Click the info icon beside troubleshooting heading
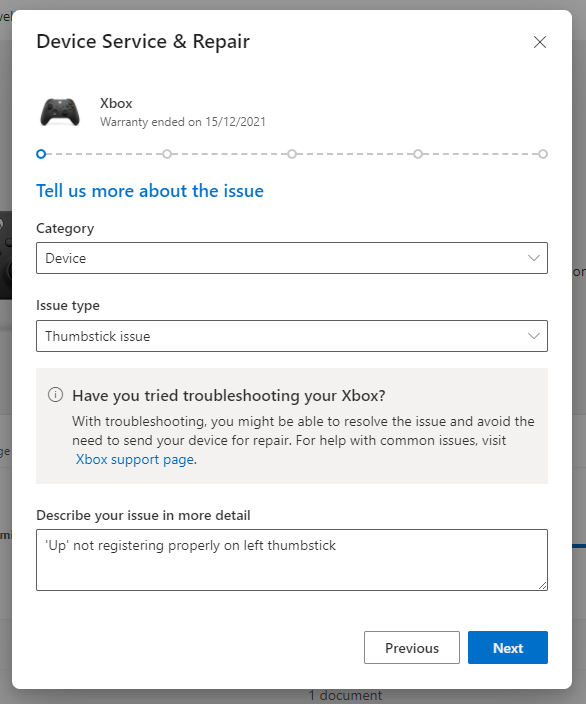 coord(55,395)
